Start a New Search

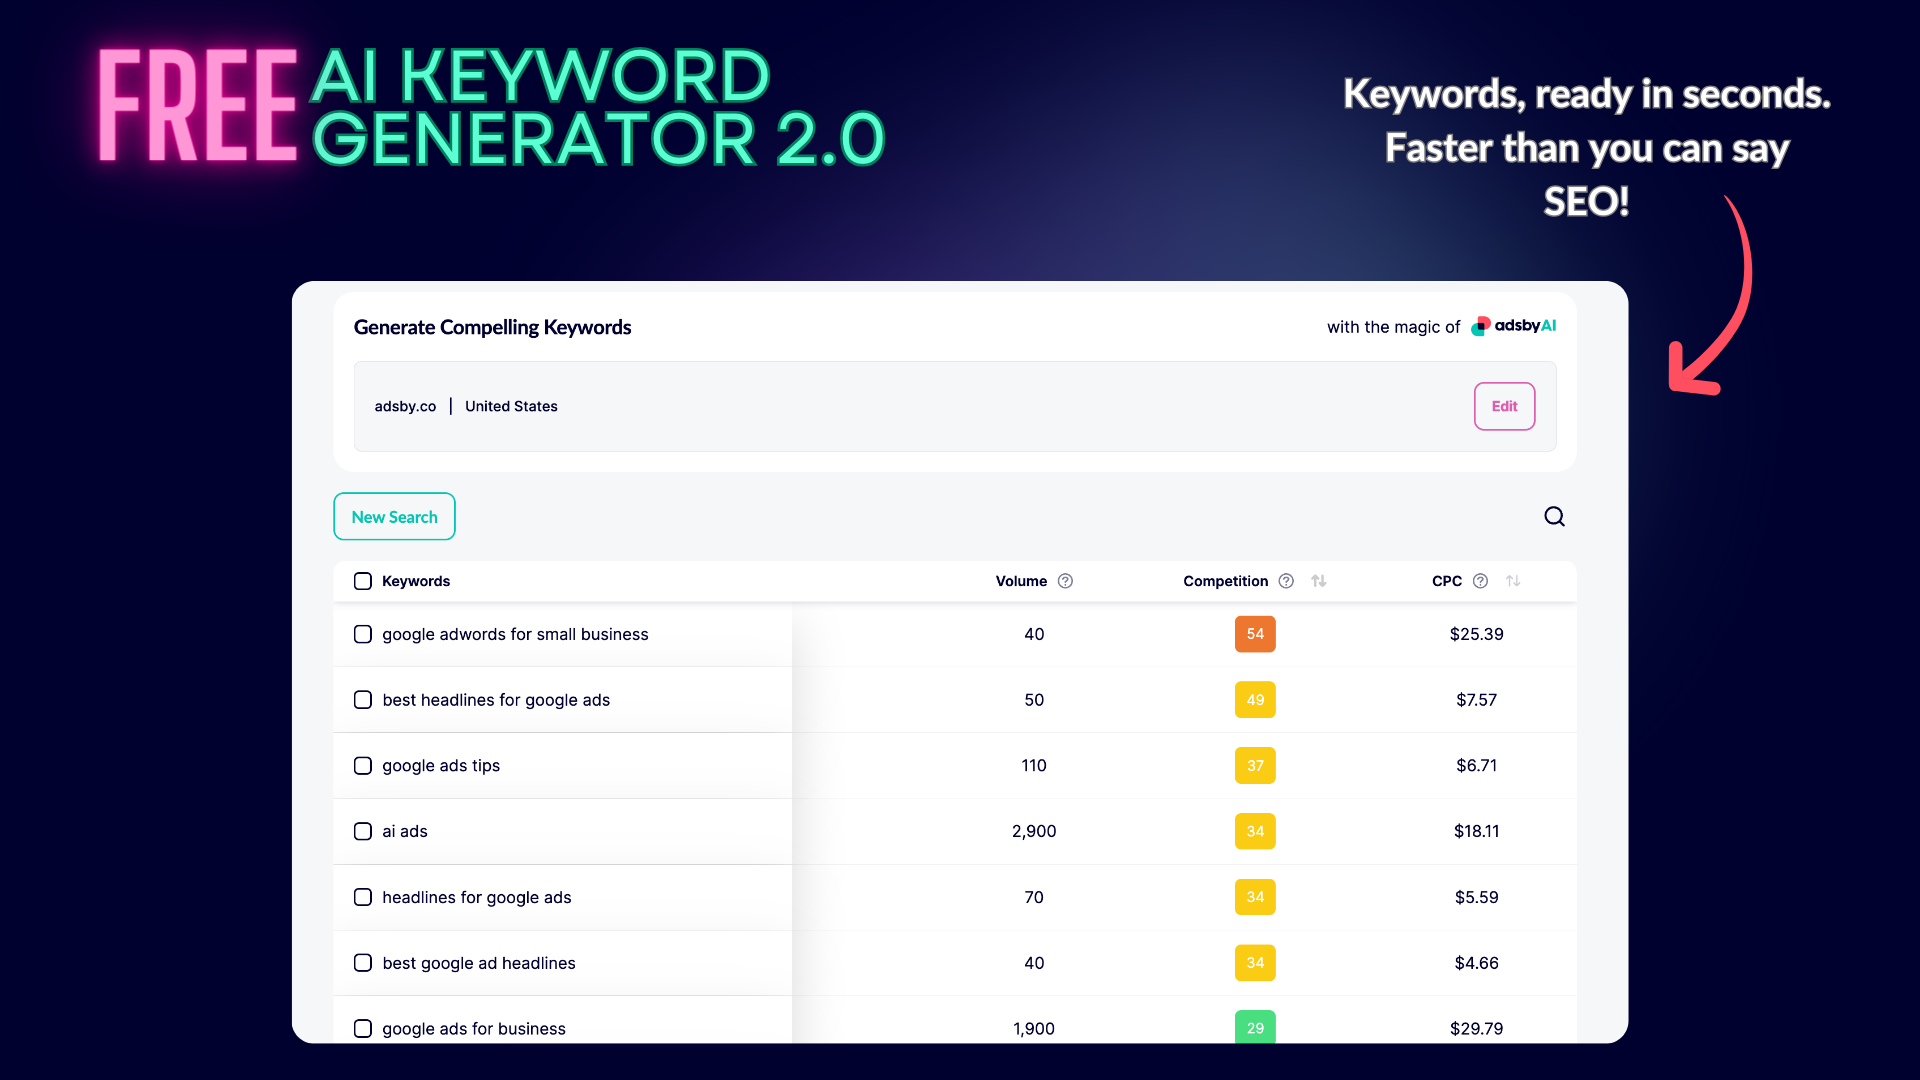coord(394,516)
